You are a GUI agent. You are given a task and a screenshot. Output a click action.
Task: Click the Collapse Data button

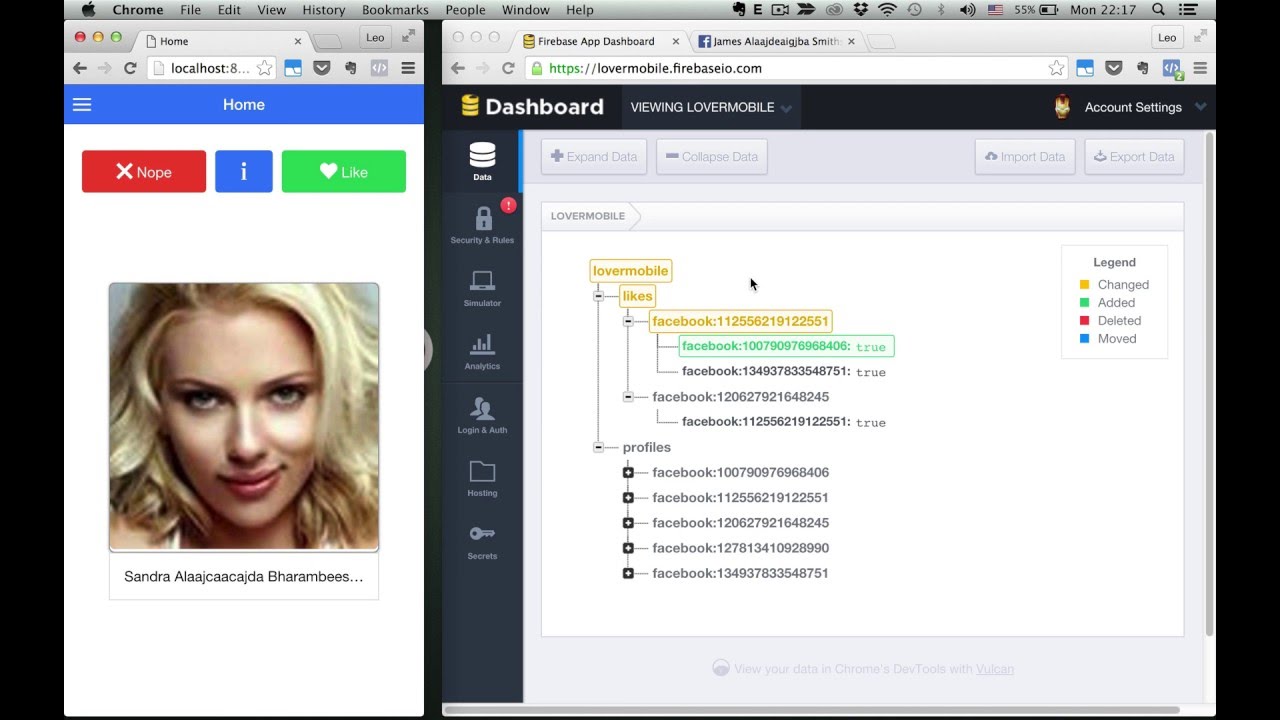712,157
